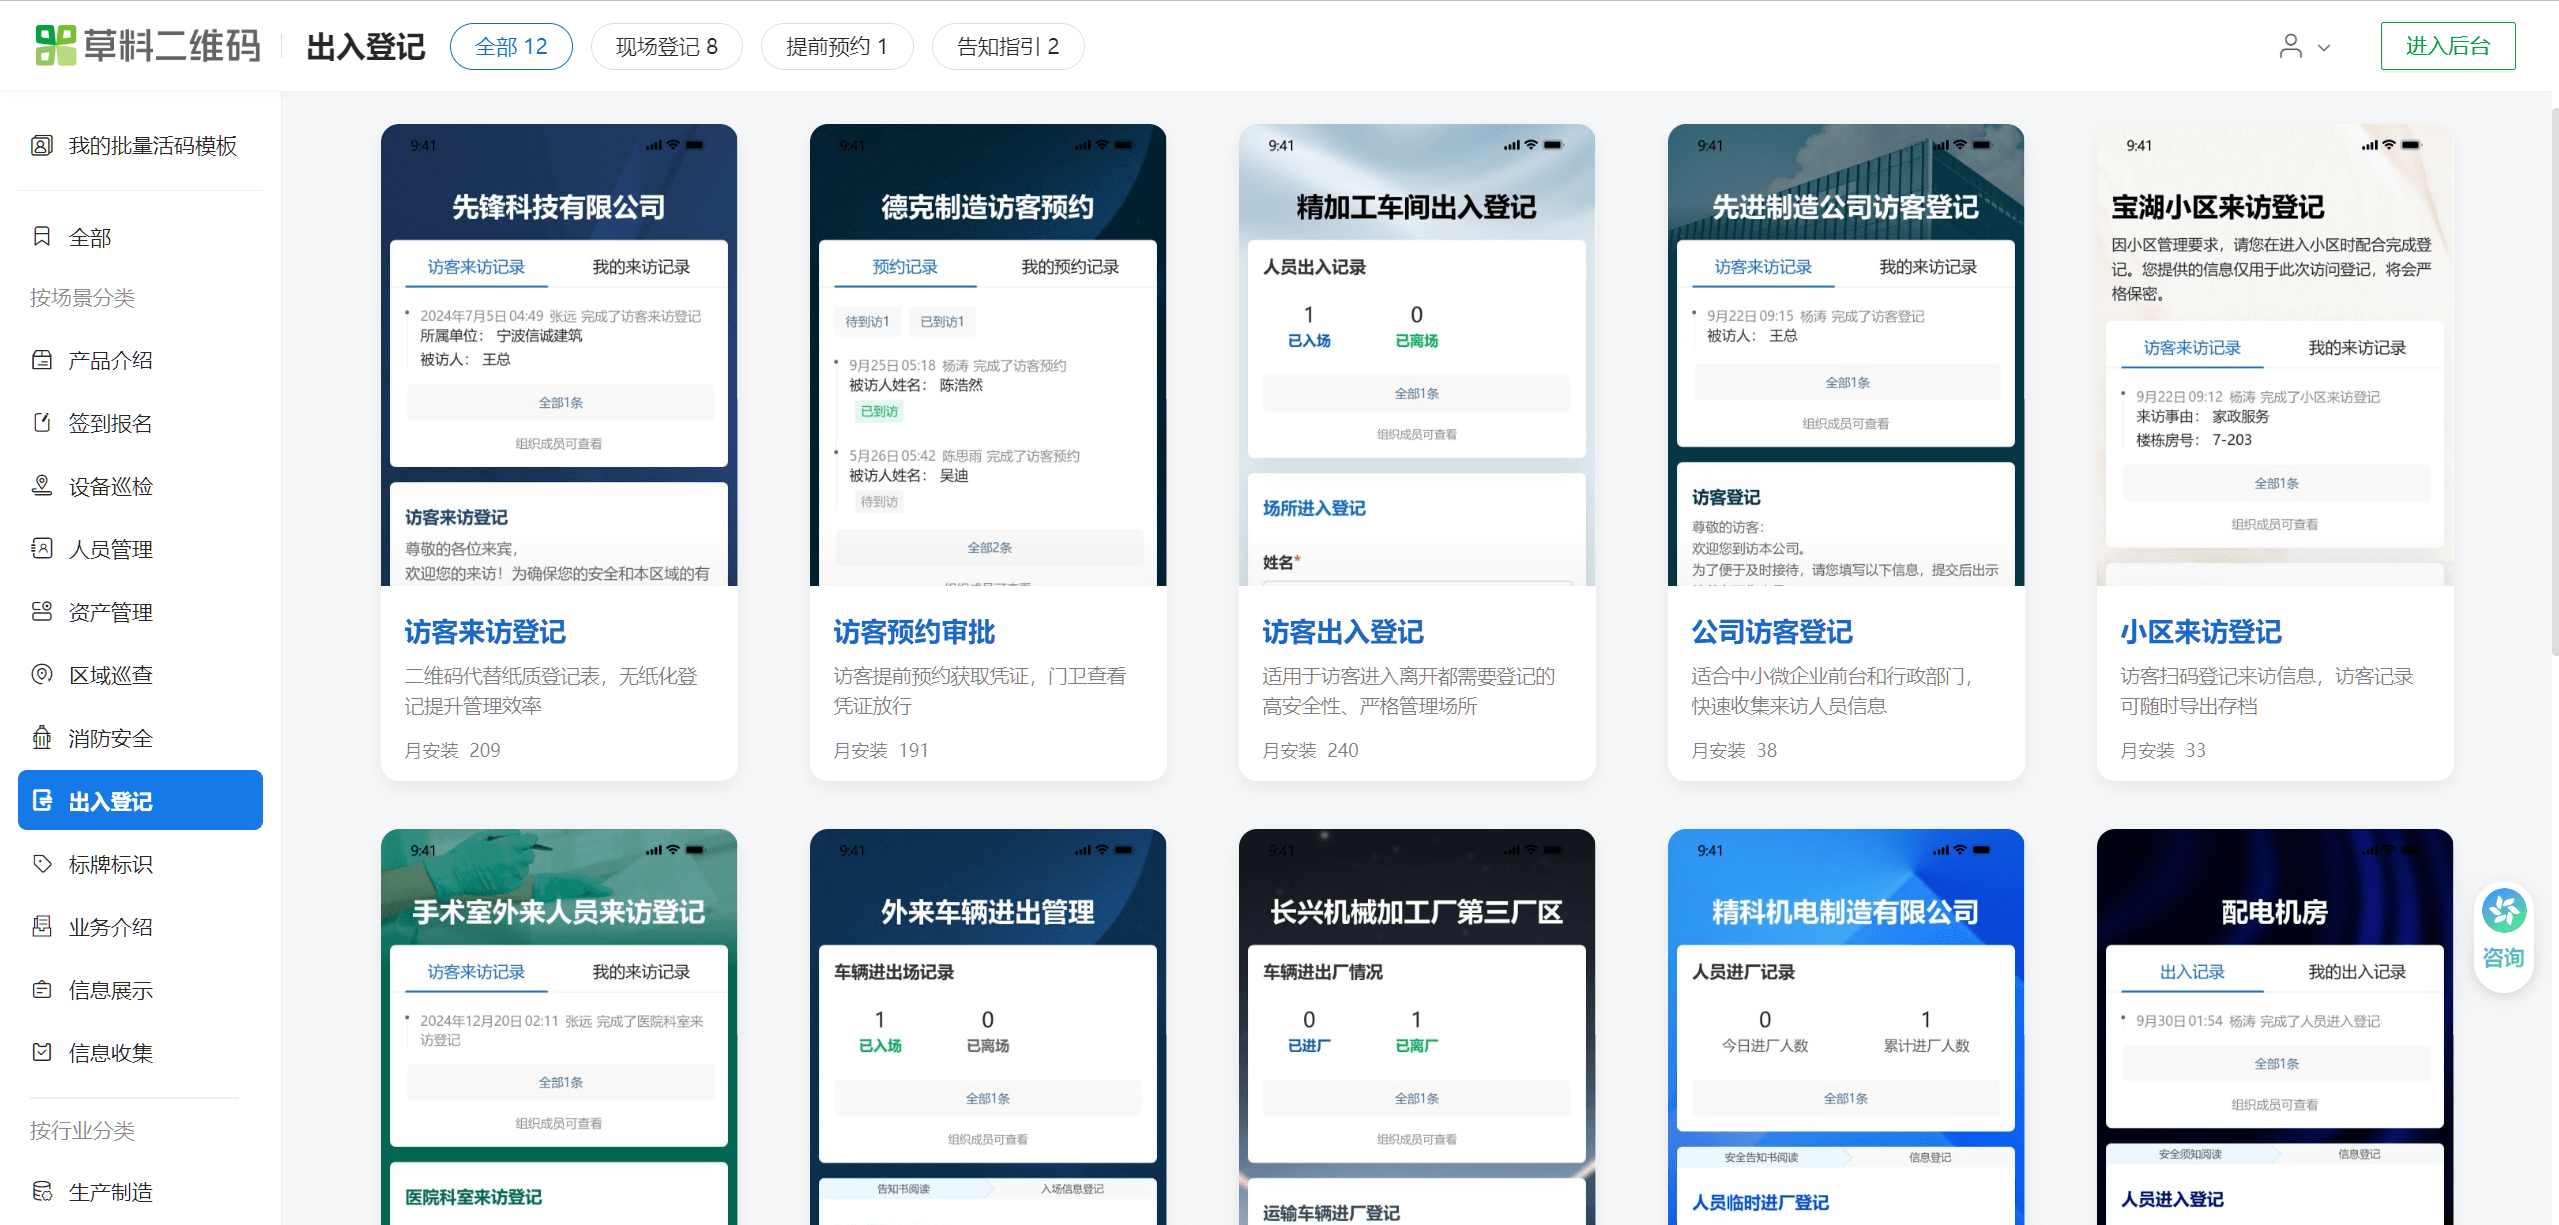The width and height of the screenshot is (2559, 1225).
Task: Open 精加工车间出入登记 template preview thumbnail
Action: pos(1416,355)
